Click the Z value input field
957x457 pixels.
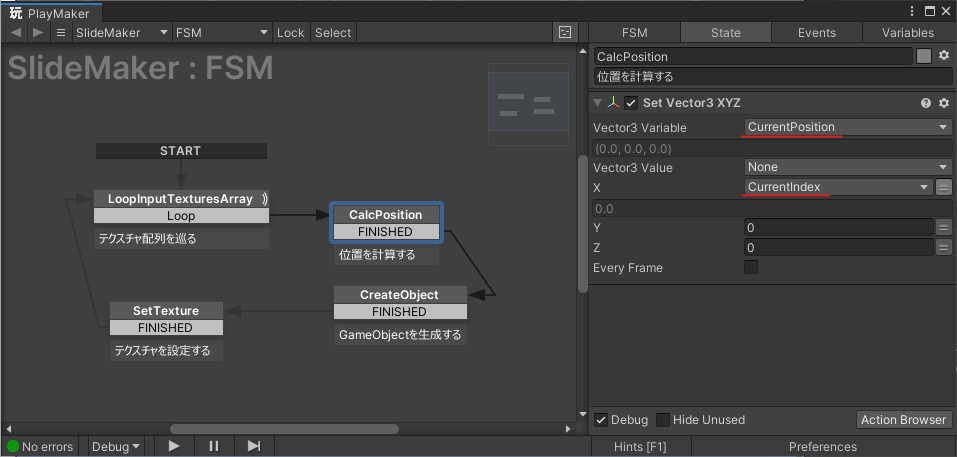click(x=839, y=248)
